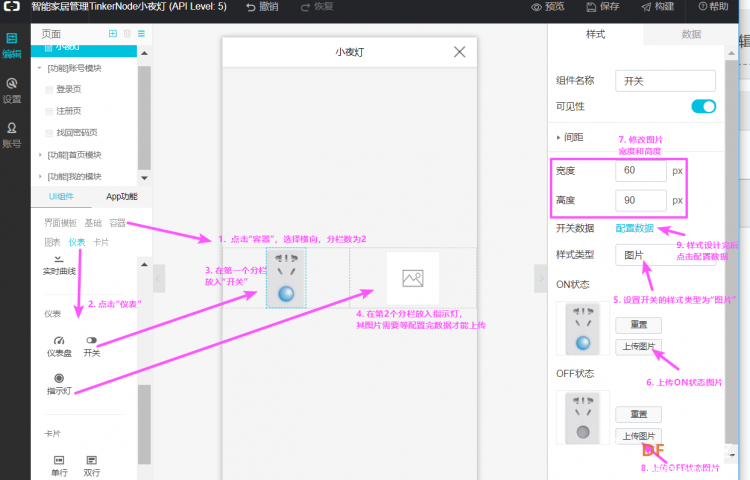The image size is (750, 480).
Task: Click page tree scrollbar down arrow
Action: 144,177
